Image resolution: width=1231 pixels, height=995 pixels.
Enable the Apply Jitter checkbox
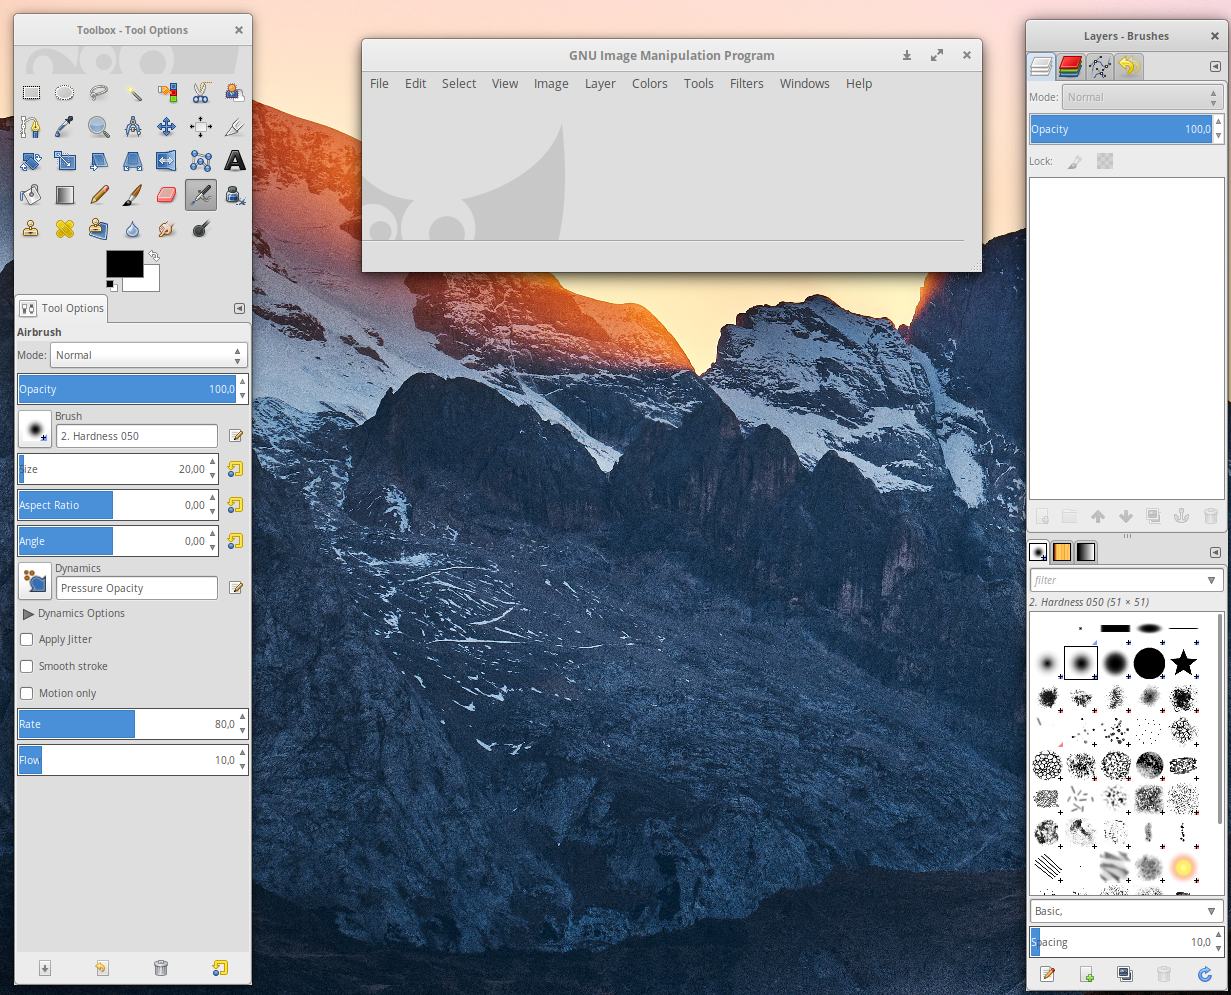(x=27, y=639)
